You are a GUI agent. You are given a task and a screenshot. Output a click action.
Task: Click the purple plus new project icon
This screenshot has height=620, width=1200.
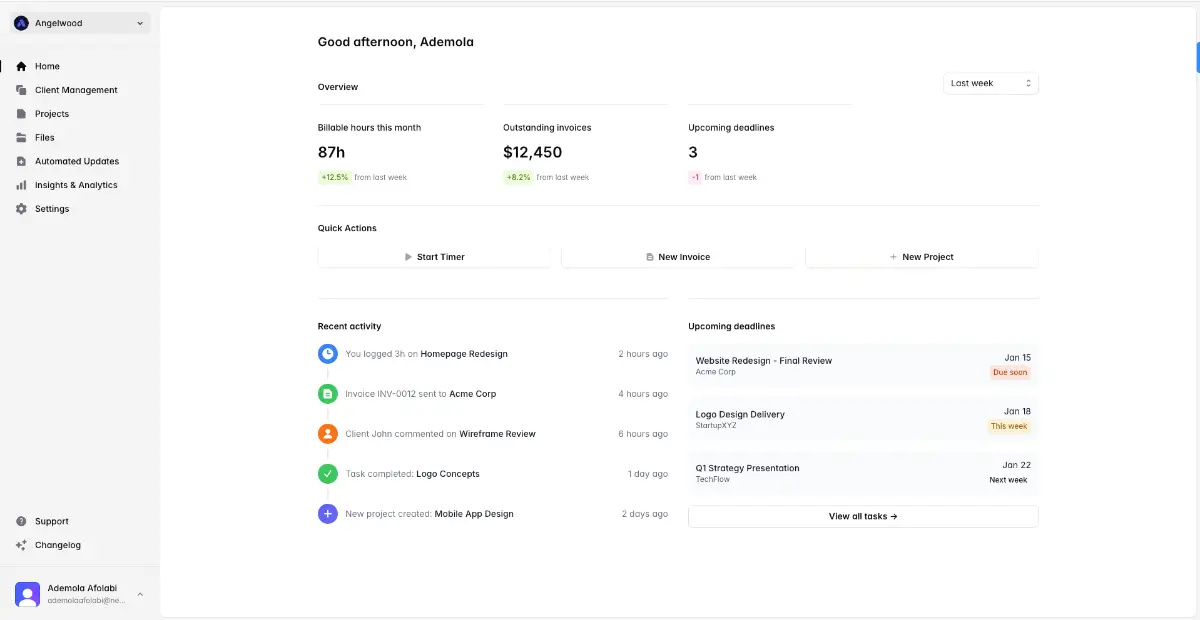pyautogui.click(x=327, y=514)
